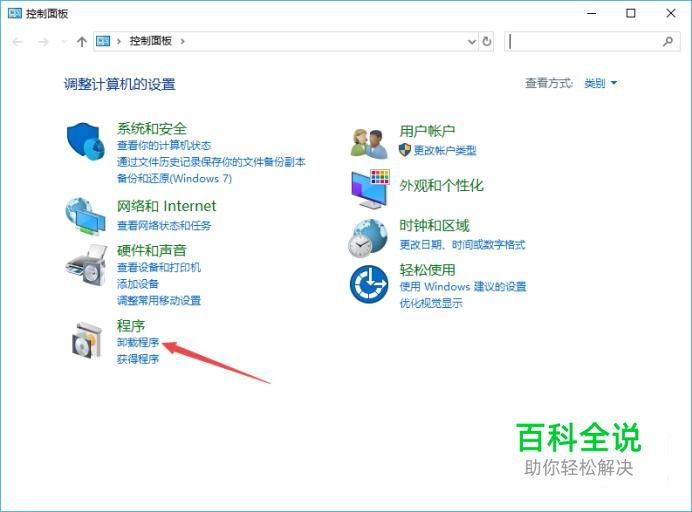The width and height of the screenshot is (692, 512).
Task: Click 查看网络状态和任务 link
Action: [x=164, y=226]
